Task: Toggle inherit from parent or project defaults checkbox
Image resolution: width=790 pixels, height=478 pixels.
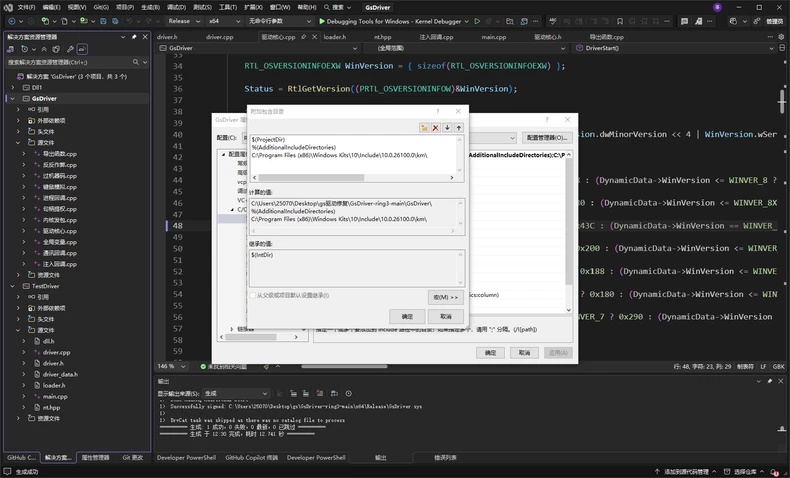Action: (253, 295)
